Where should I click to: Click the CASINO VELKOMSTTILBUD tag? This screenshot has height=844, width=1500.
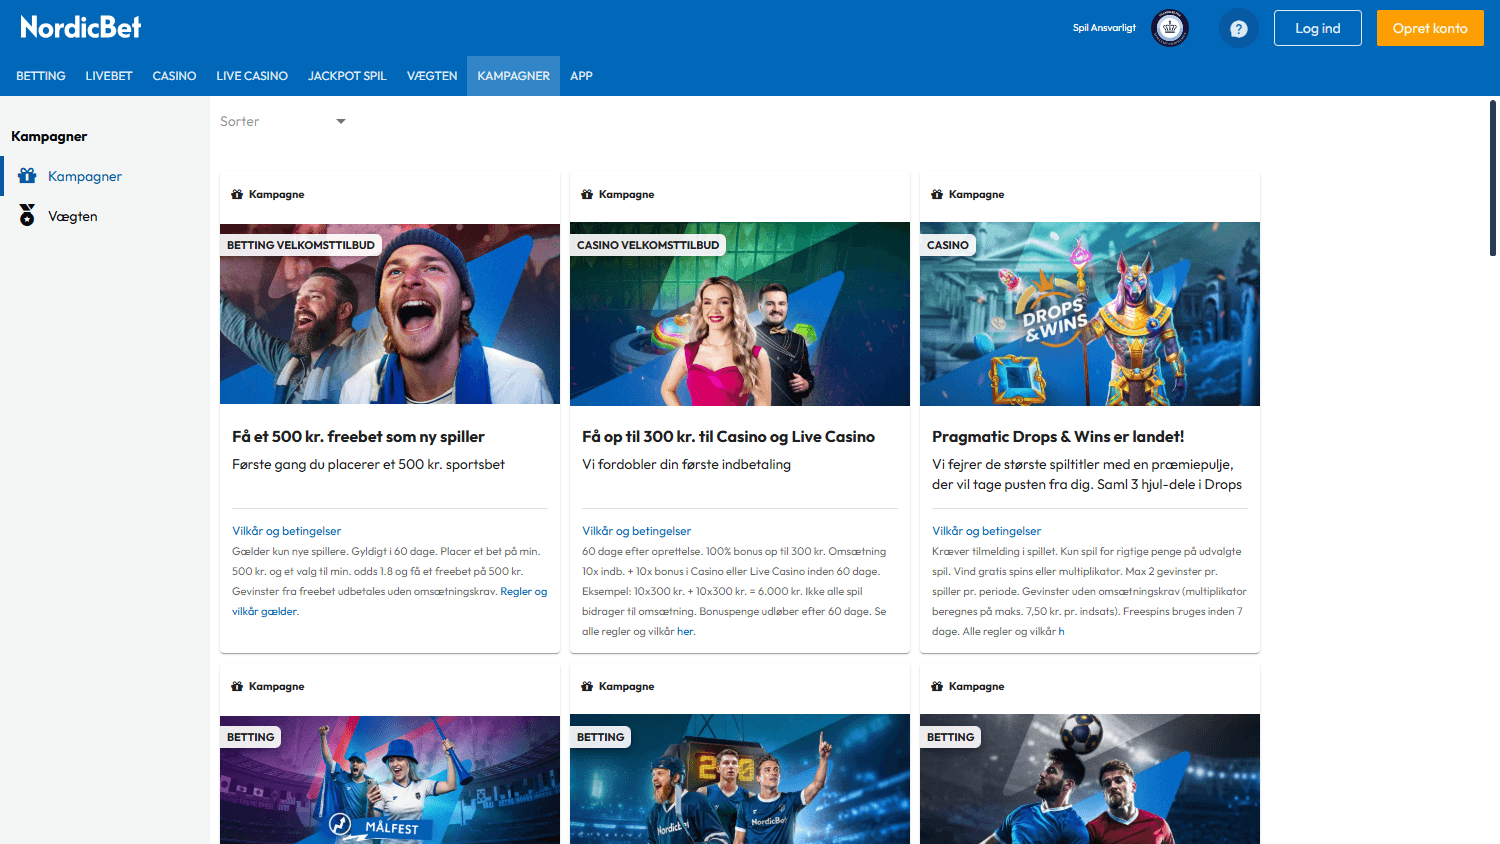pyautogui.click(x=648, y=245)
